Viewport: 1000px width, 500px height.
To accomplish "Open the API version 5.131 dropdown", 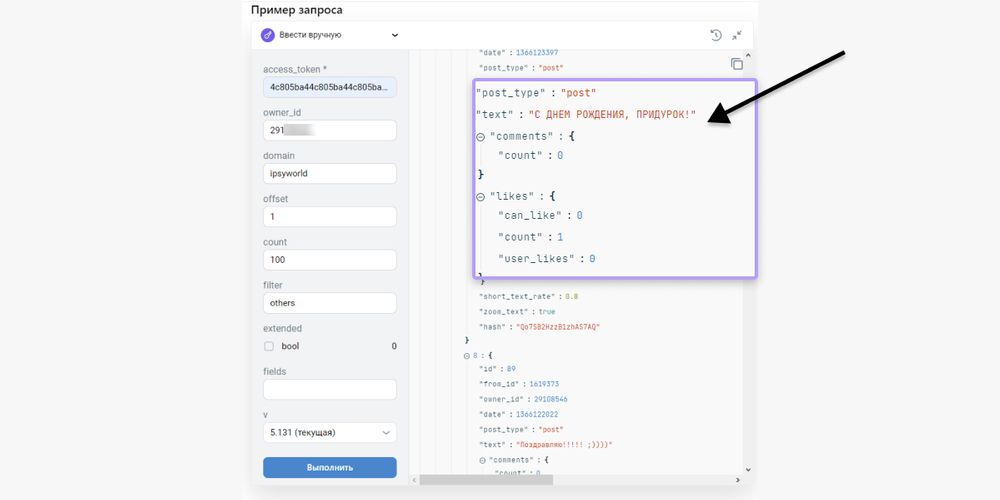I will 329,433.
